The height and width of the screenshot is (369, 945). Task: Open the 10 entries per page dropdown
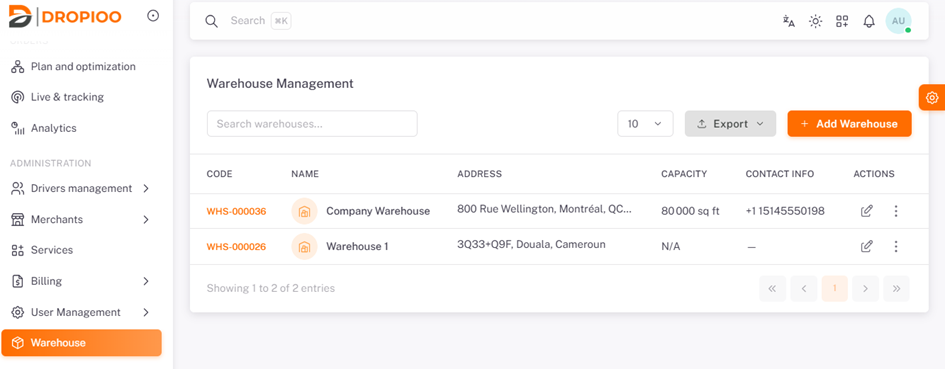coord(645,124)
